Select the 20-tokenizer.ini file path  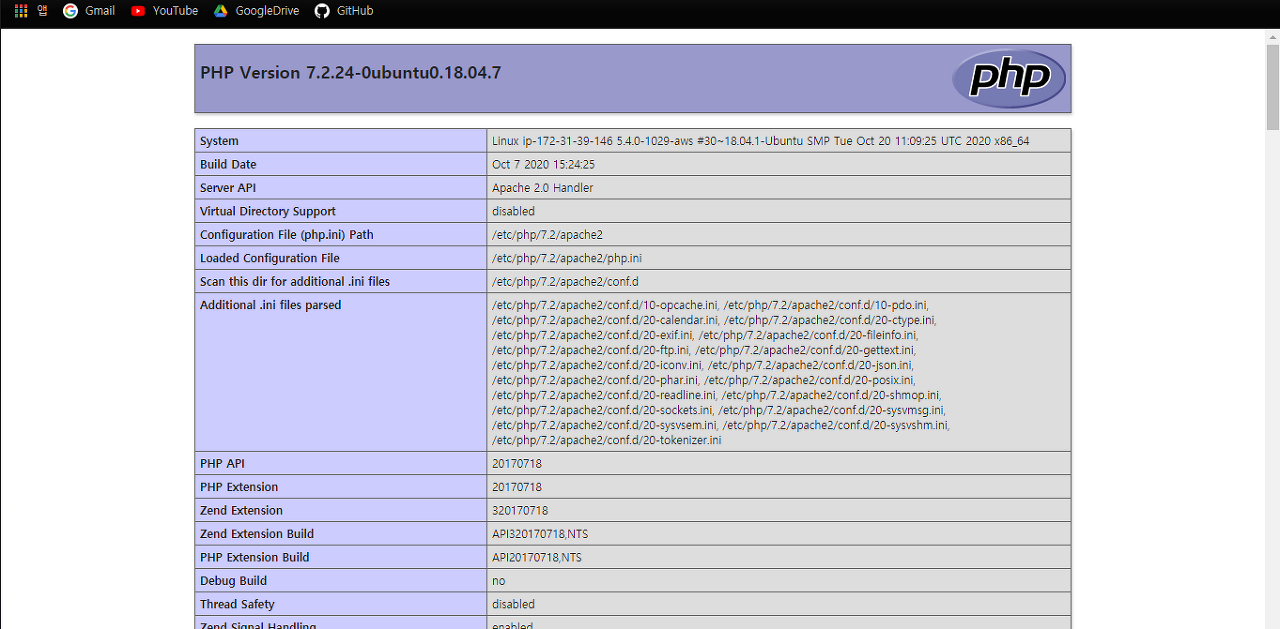click(x=606, y=440)
